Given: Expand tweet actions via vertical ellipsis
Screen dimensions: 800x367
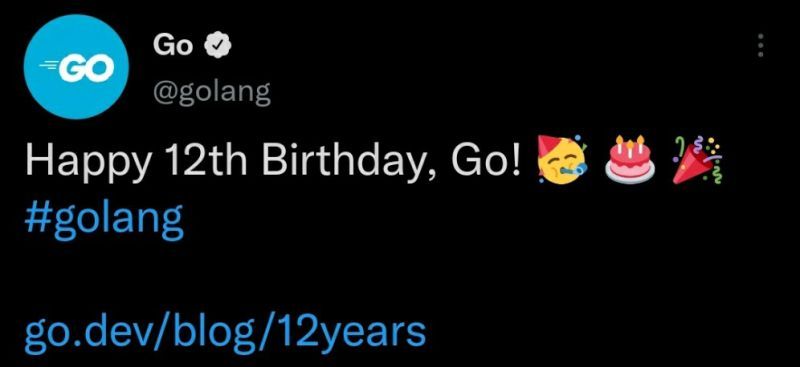Looking at the screenshot, I should tap(761, 45).
